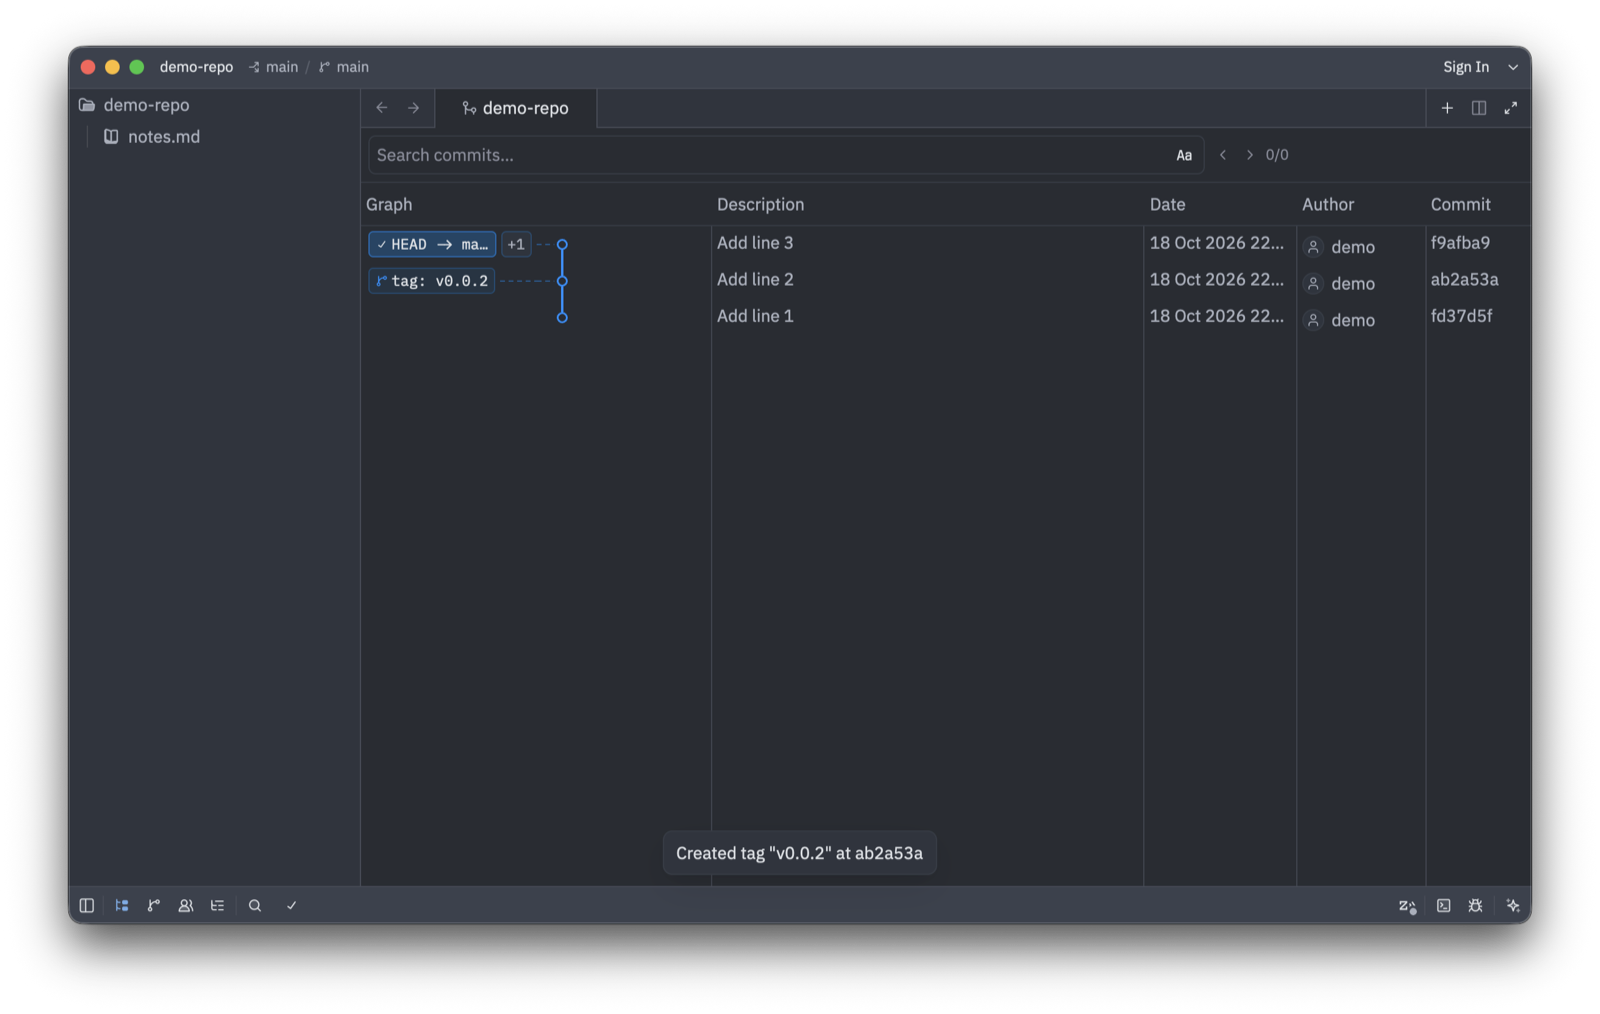Maximize the window with green button
1600x1014 pixels.
(137, 67)
